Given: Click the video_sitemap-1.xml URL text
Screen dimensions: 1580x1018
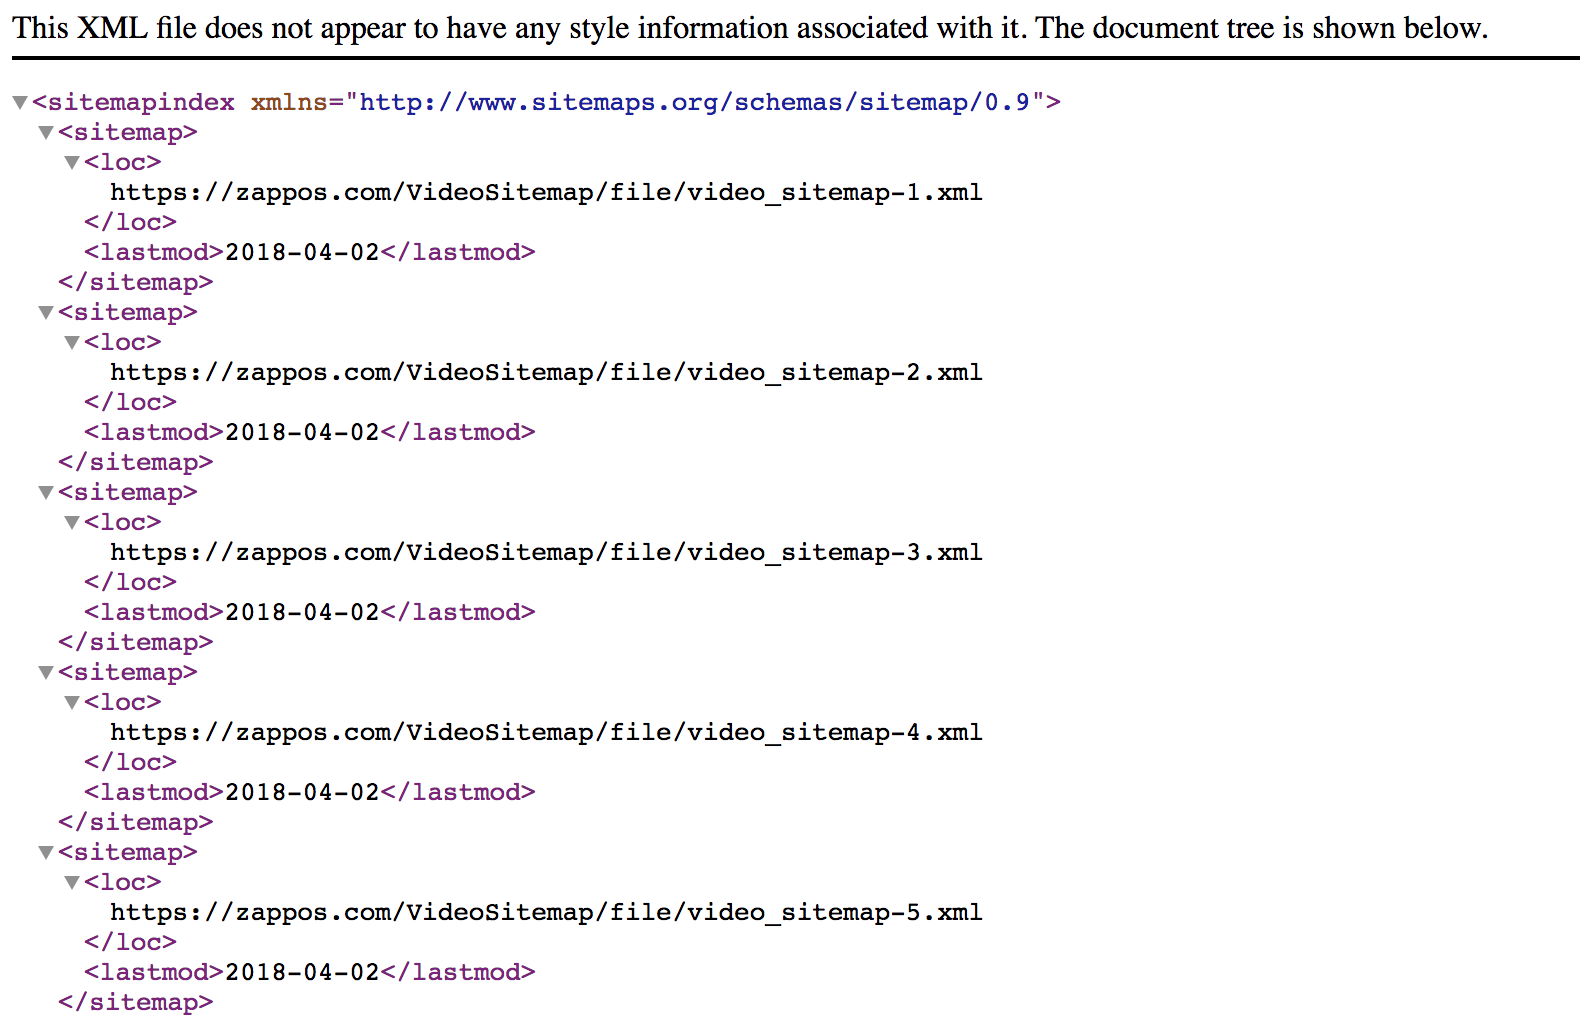Looking at the screenshot, I should pos(546,192).
